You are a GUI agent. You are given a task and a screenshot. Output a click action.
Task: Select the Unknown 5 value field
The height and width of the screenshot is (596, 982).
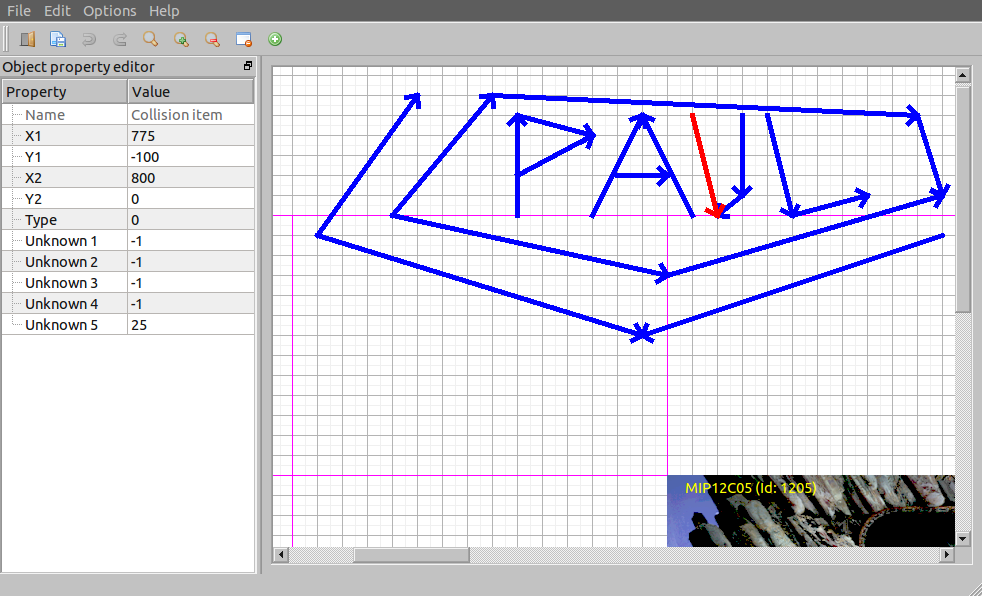click(190, 325)
